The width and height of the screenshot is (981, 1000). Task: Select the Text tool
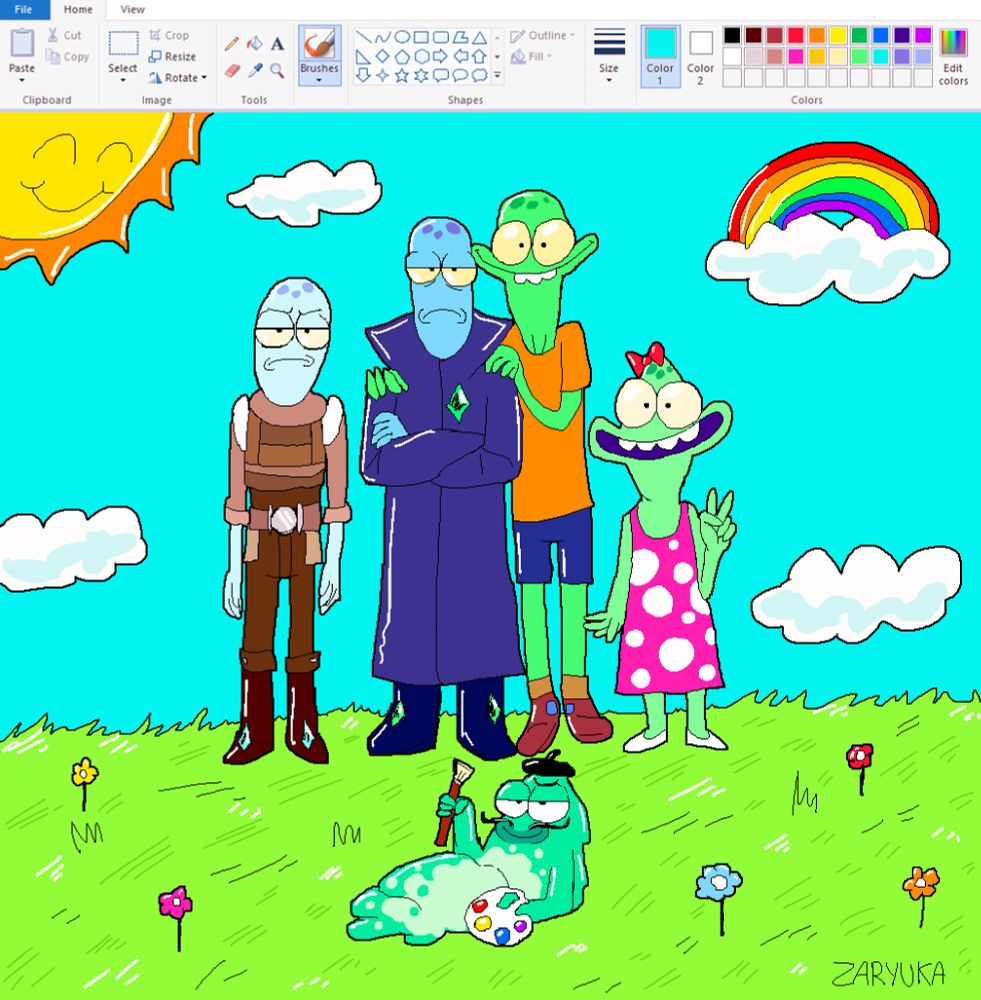pyautogui.click(x=277, y=43)
